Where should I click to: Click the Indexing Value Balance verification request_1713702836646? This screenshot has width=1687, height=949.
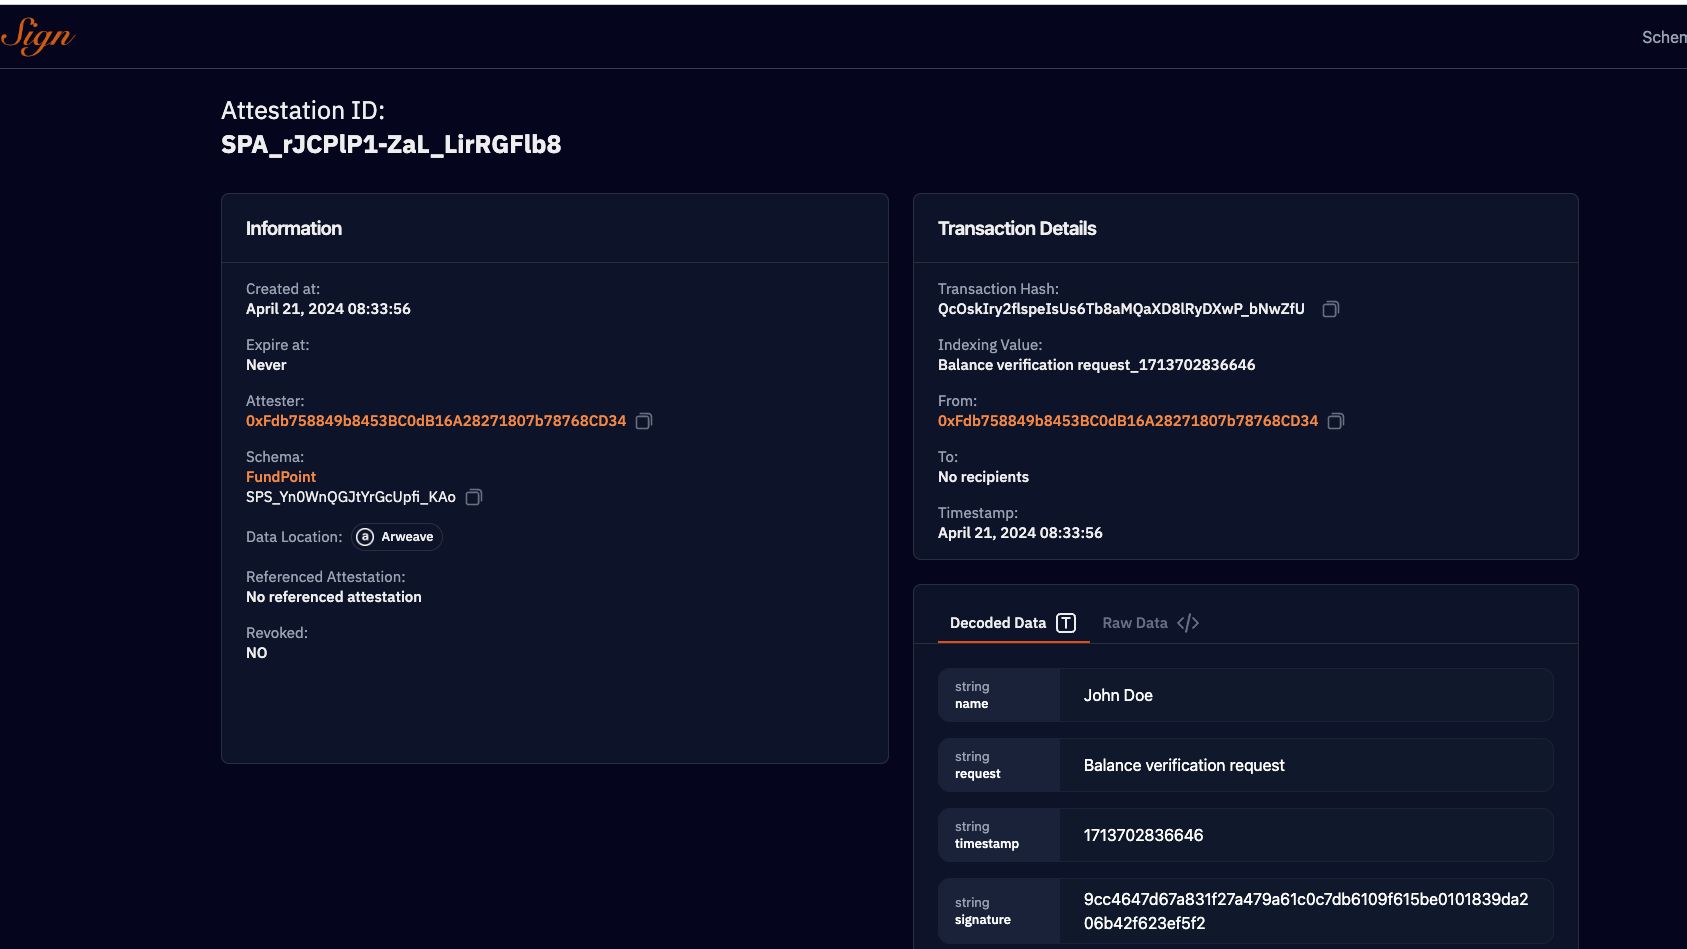point(1096,365)
